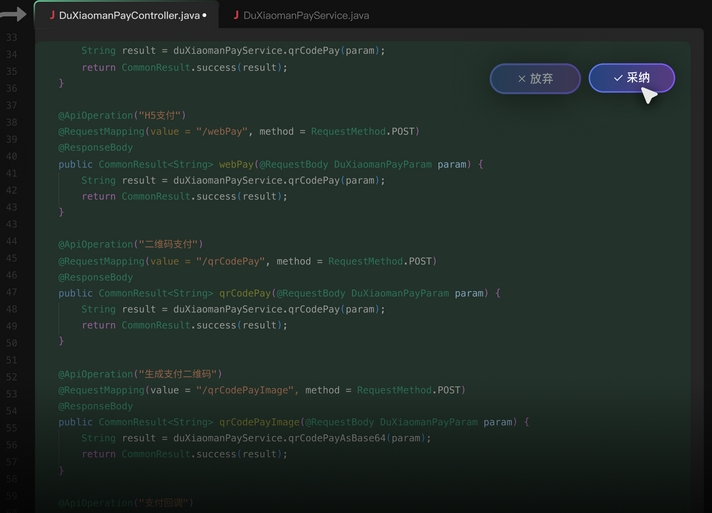The height and width of the screenshot is (513, 712).
Task: Click the @ApiOperation("生成支付二维码") annotation
Action: 140,374
